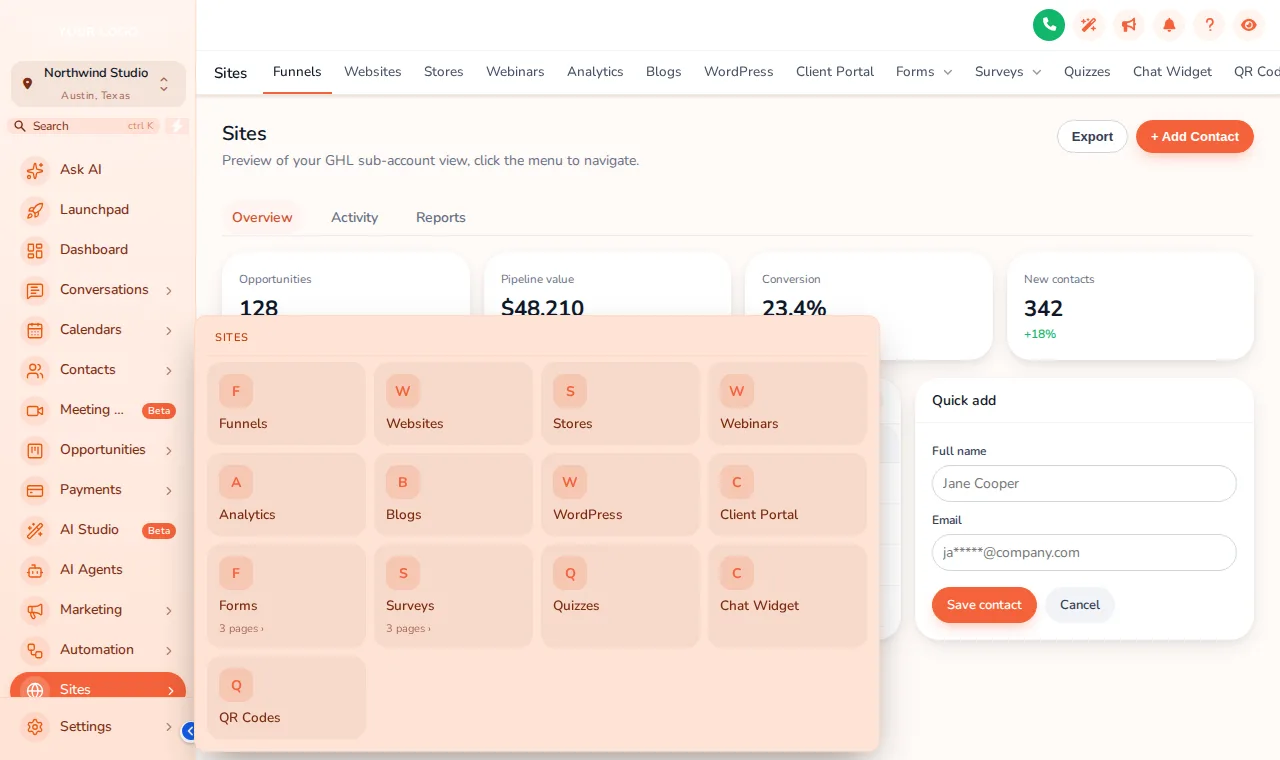Open Meeting item with Beta badge
Image resolution: width=1280 pixels, height=760 pixels.
[x=98, y=410]
